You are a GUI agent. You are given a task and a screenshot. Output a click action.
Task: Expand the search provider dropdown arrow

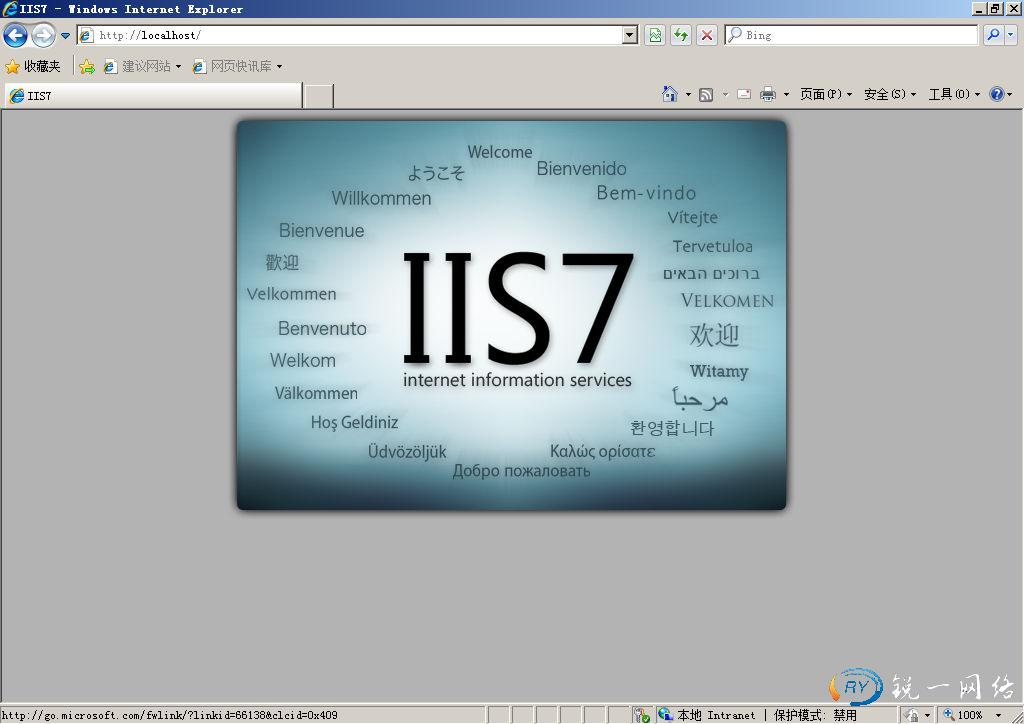pos(1010,35)
